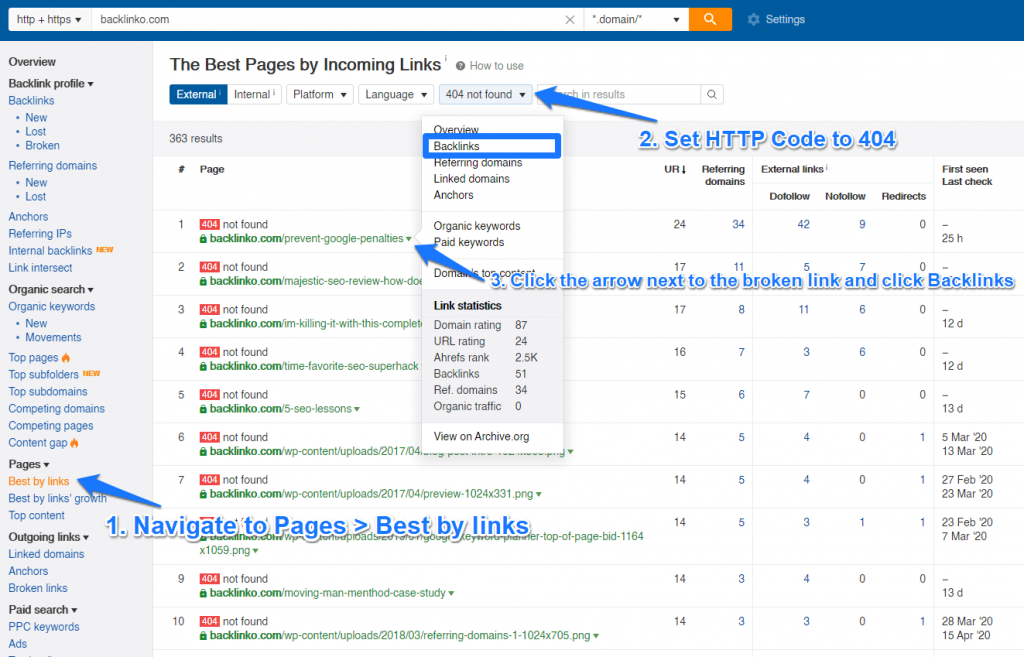Expand arrow next to moving-man-menthod-case-study URL
The width and height of the screenshot is (1024, 657).
tap(451, 594)
